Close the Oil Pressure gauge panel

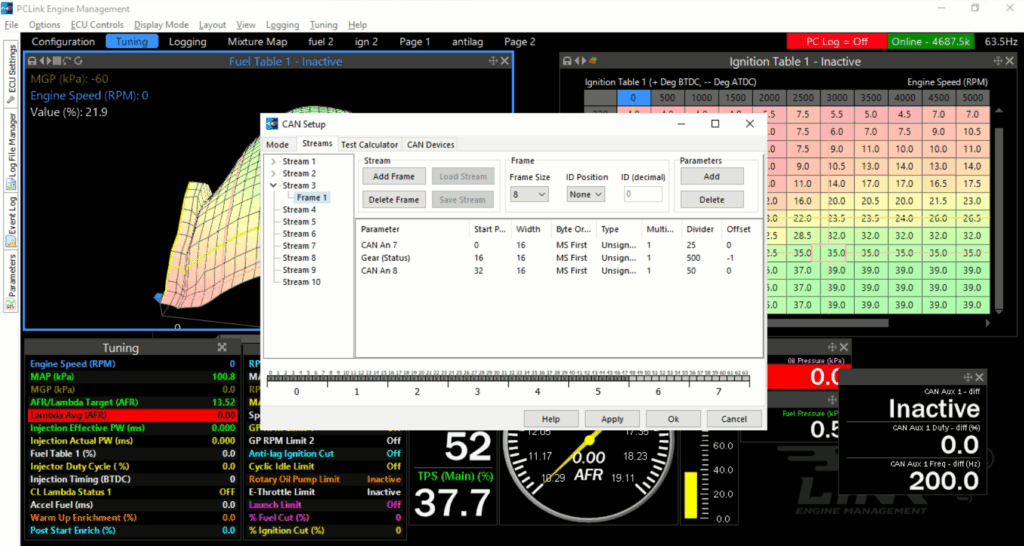pyautogui.click(x=844, y=347)
